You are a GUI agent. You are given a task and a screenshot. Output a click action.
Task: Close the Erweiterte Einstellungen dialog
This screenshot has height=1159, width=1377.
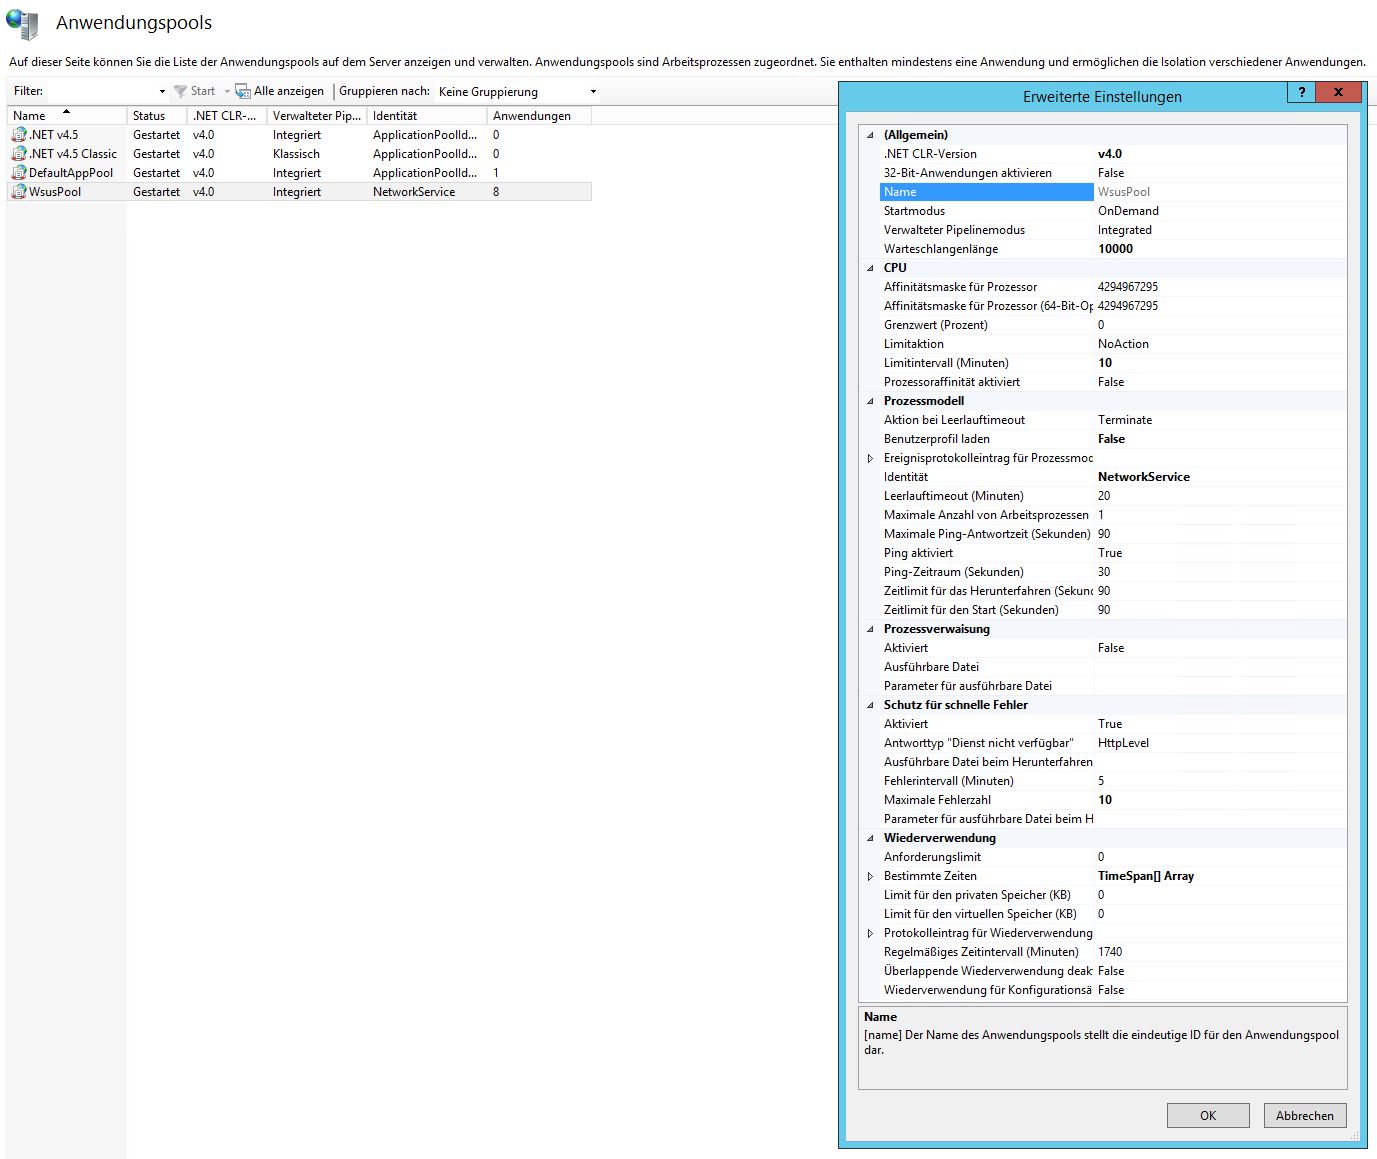[1338, 92]
